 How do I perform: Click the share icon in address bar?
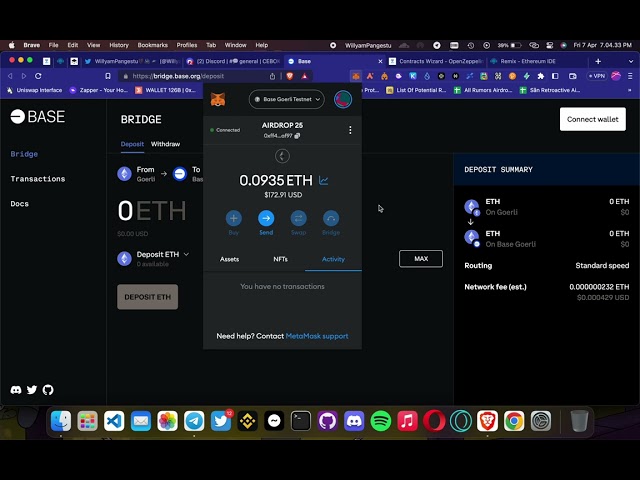point(272,76)
